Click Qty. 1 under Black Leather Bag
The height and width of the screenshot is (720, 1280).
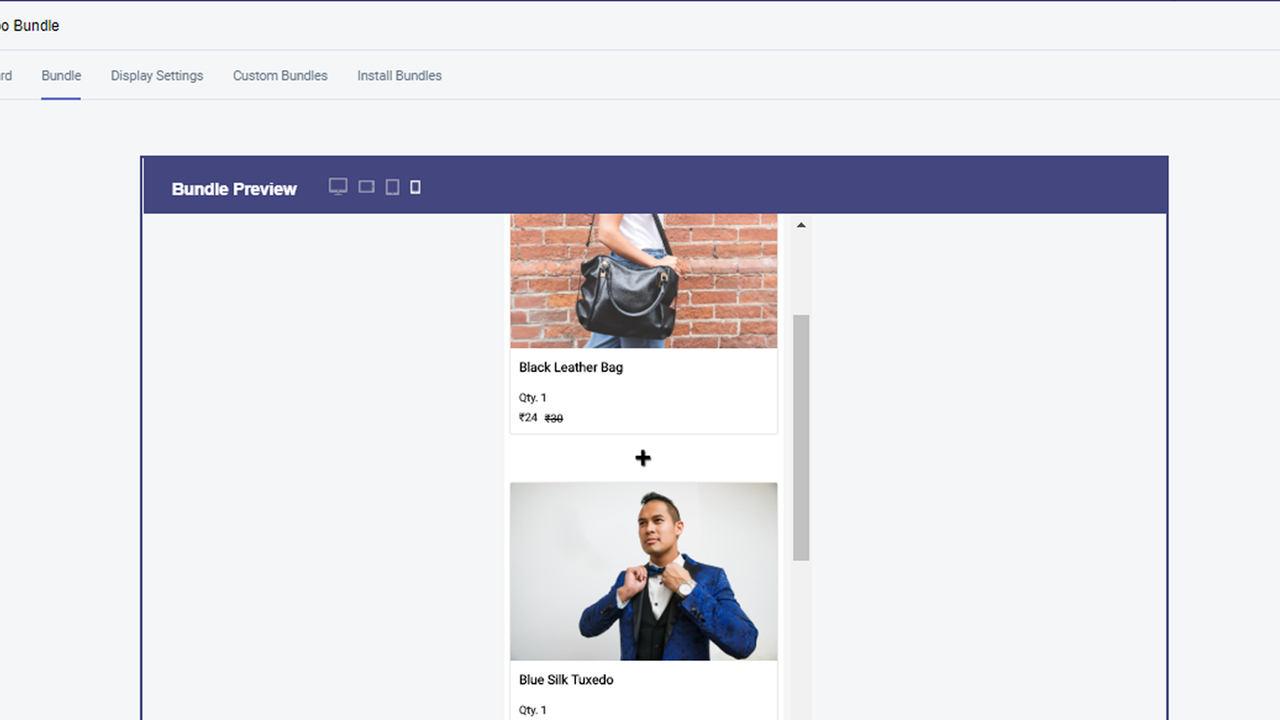click(533, 398)
